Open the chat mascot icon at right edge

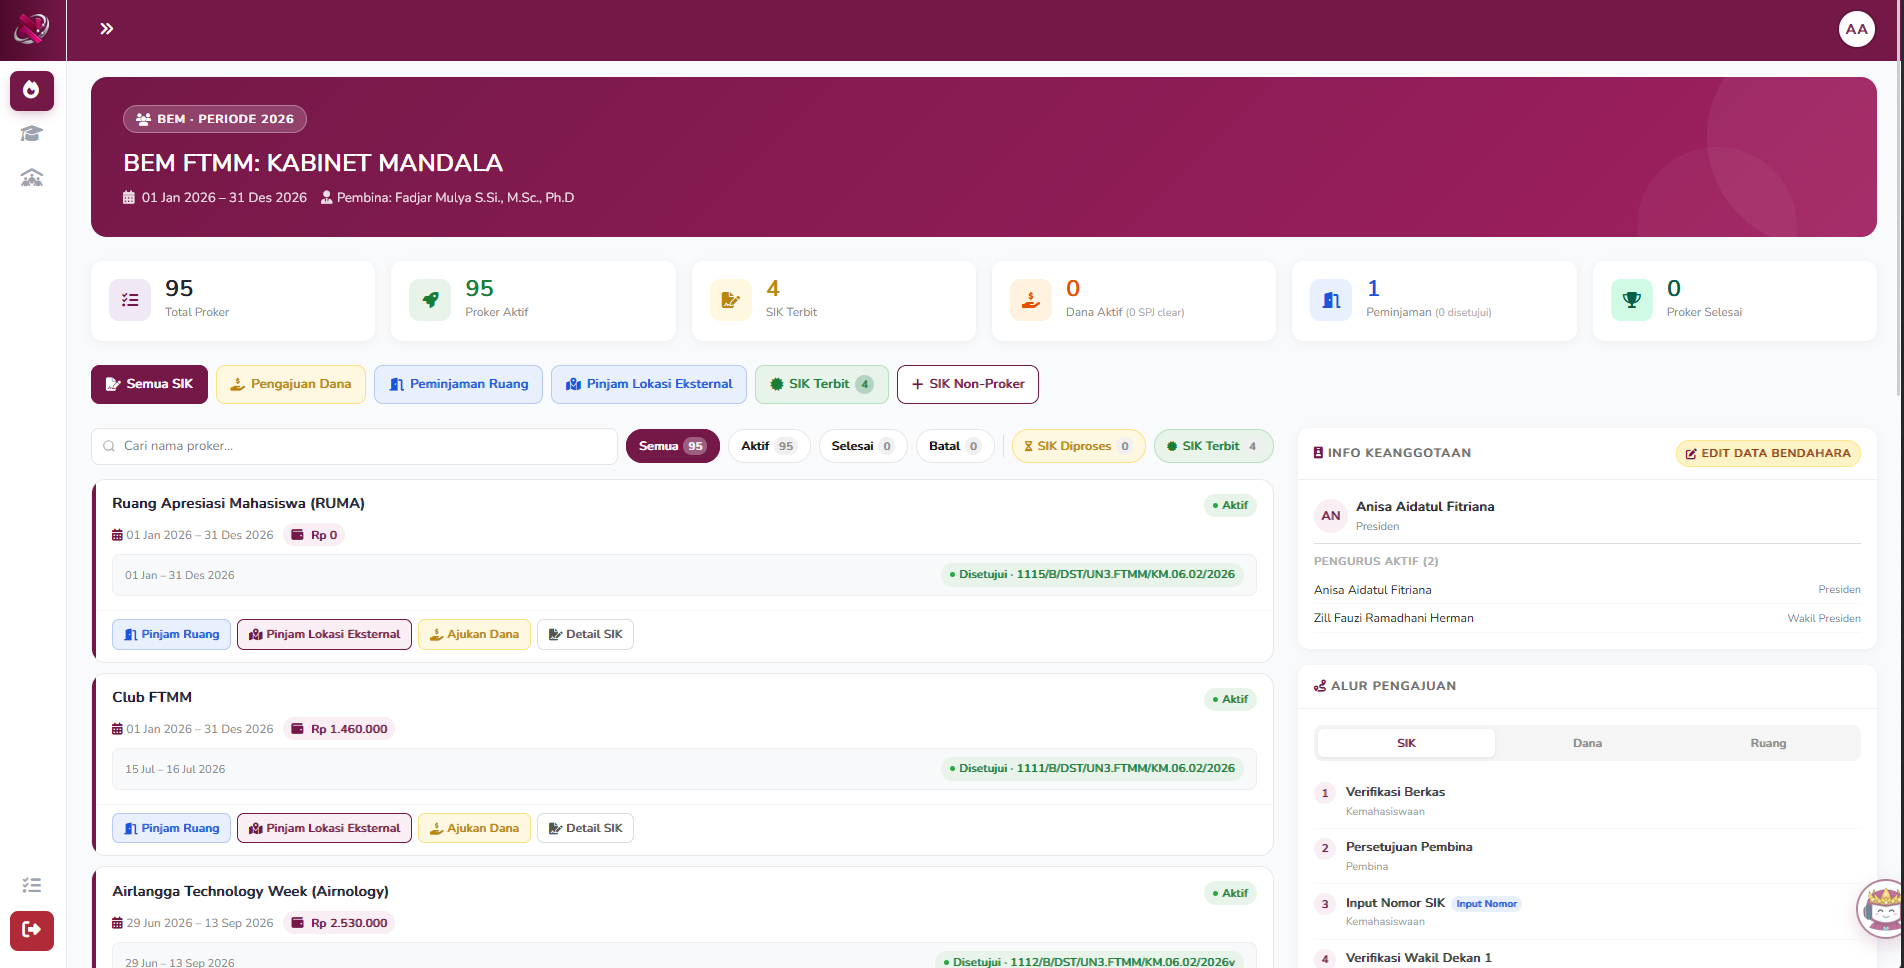click(x=1882, y=908)
